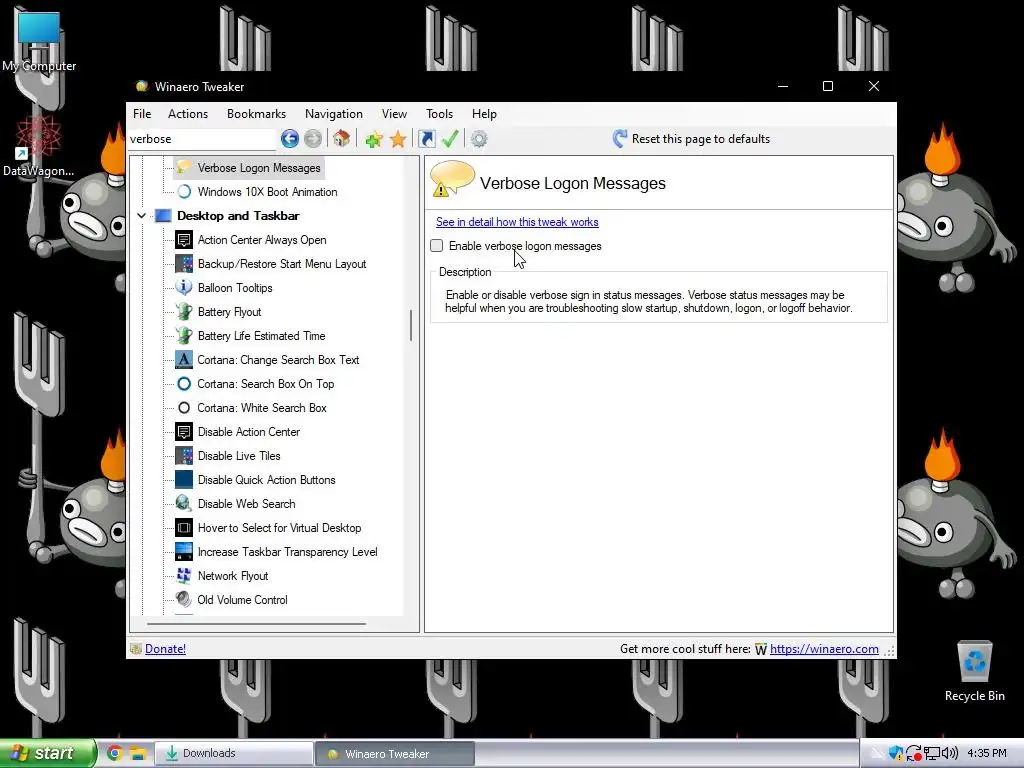Click the volume tray icon
The image size is (1024, 768).
tap(950, 753)
